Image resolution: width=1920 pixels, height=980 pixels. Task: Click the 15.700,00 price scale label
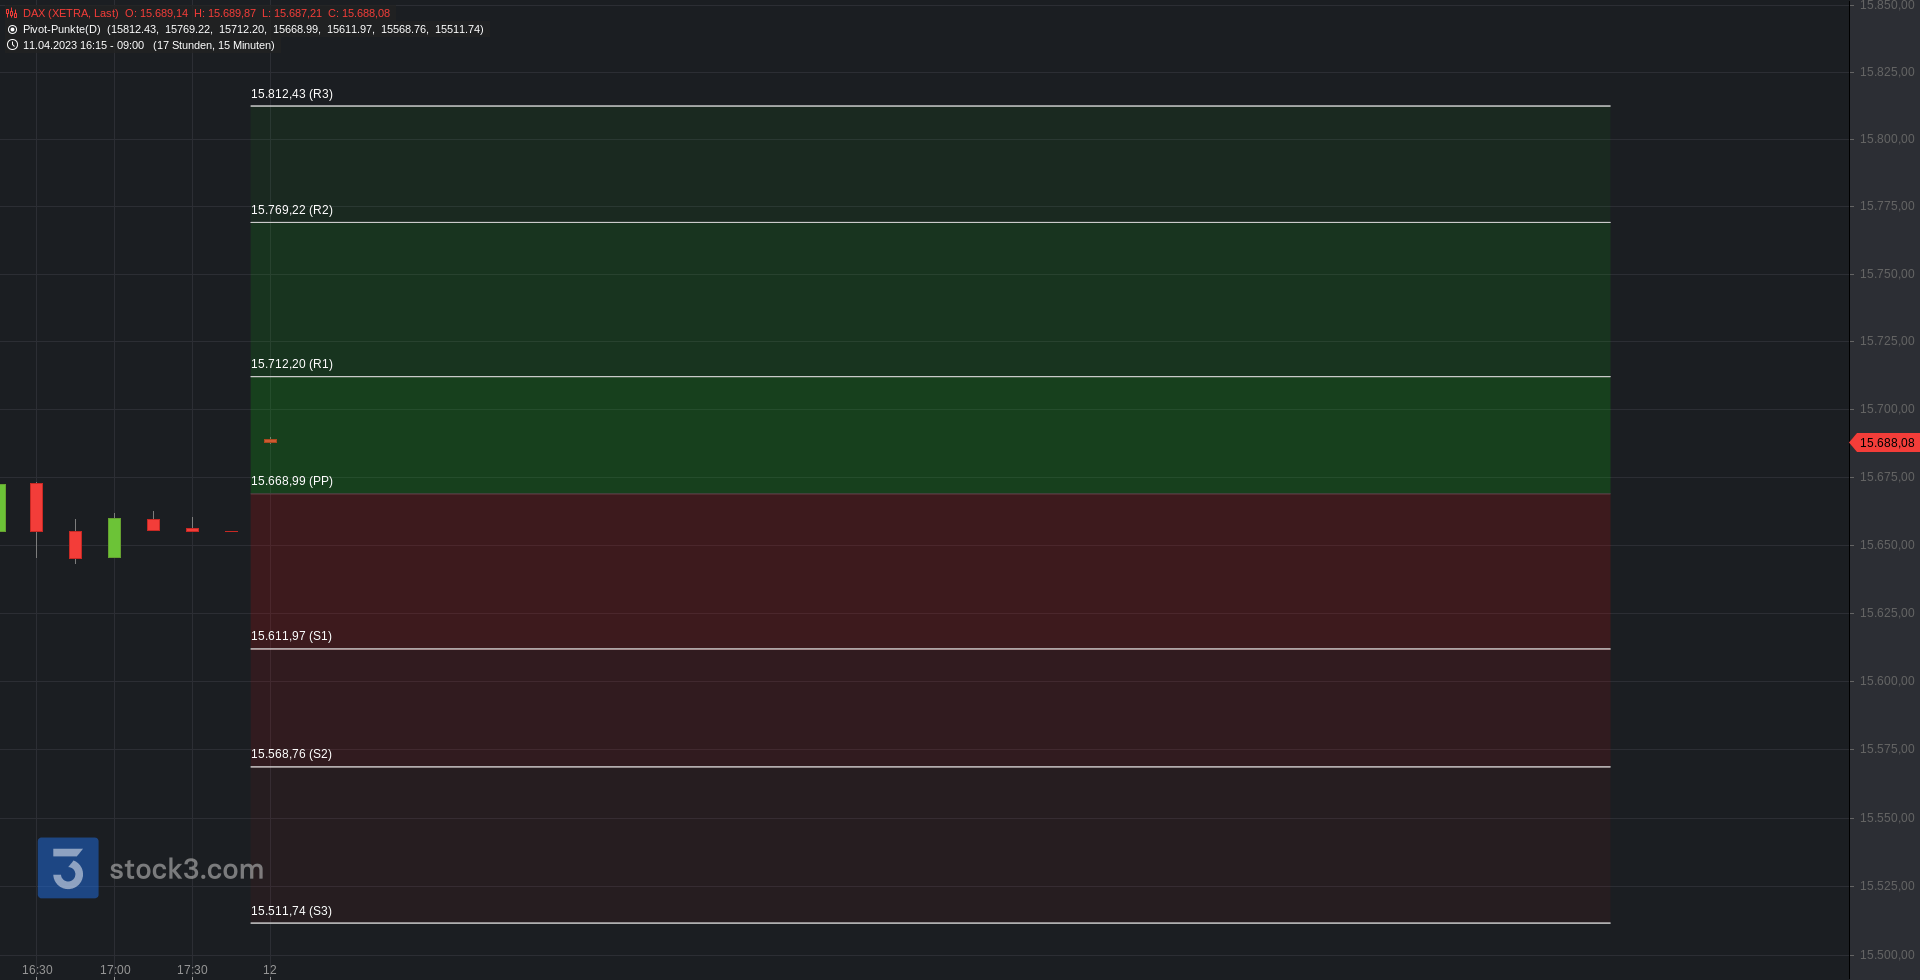pyautogui.click(x=1887, y=409)
